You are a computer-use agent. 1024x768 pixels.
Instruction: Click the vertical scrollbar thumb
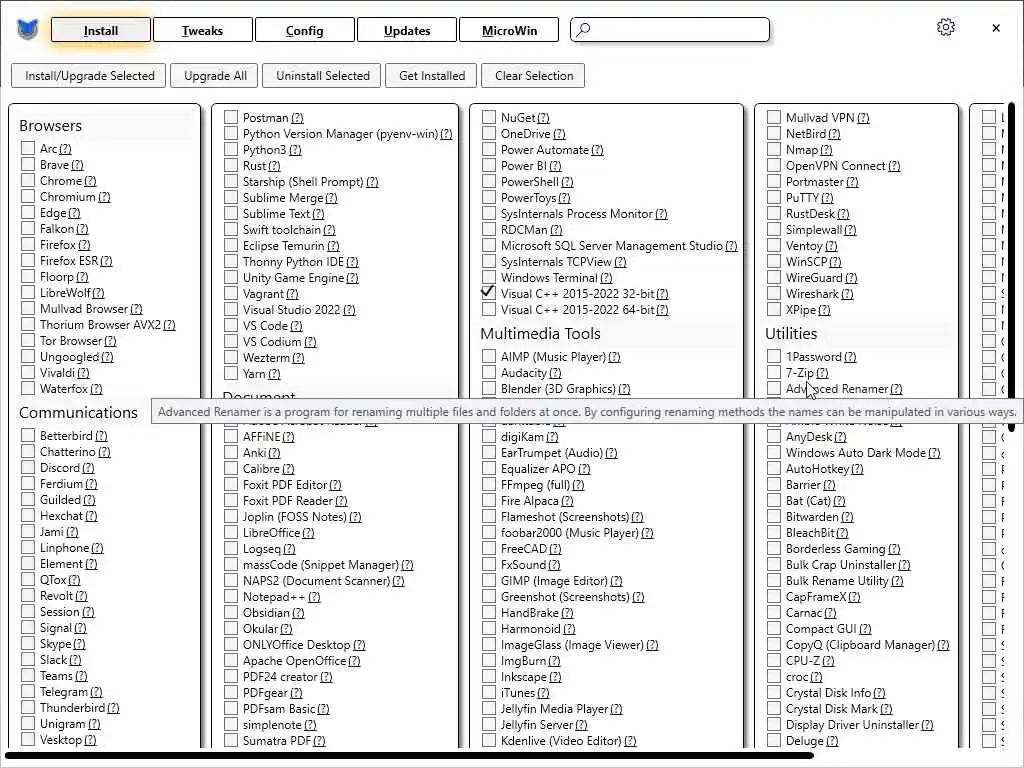(1012, 266)
